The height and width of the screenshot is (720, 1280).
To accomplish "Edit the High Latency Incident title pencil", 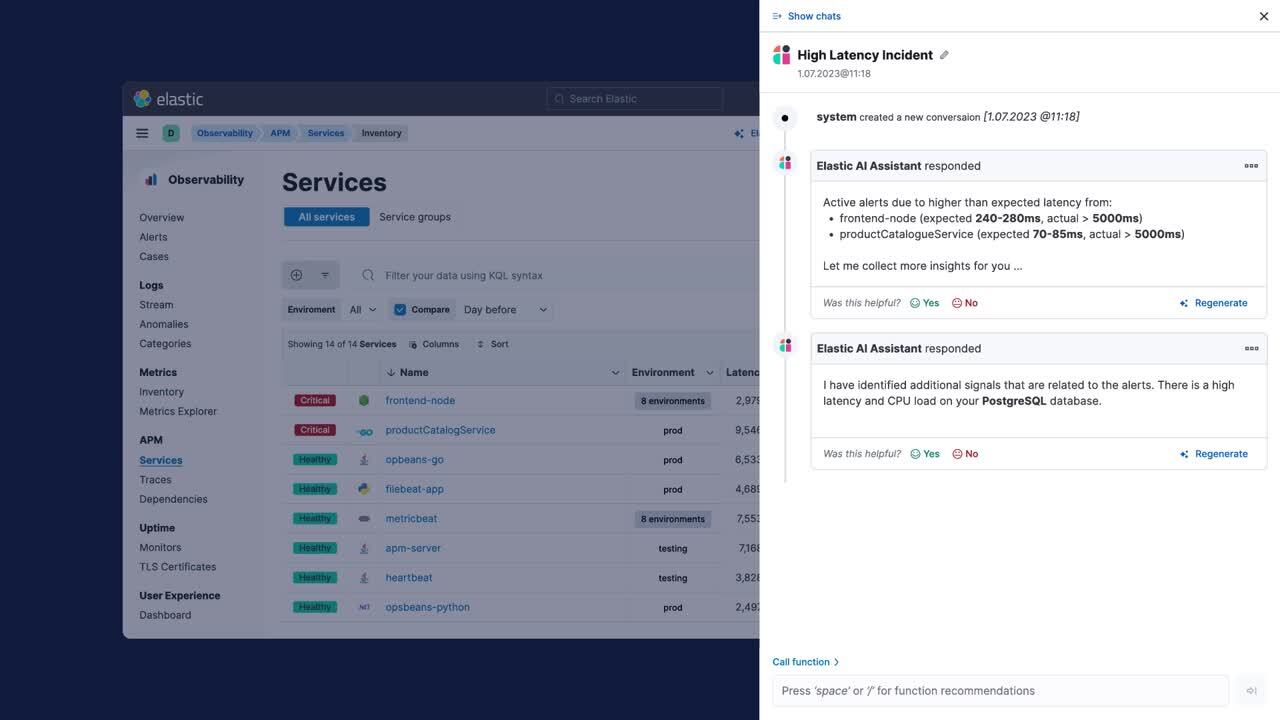I will (x=944, y=55).
